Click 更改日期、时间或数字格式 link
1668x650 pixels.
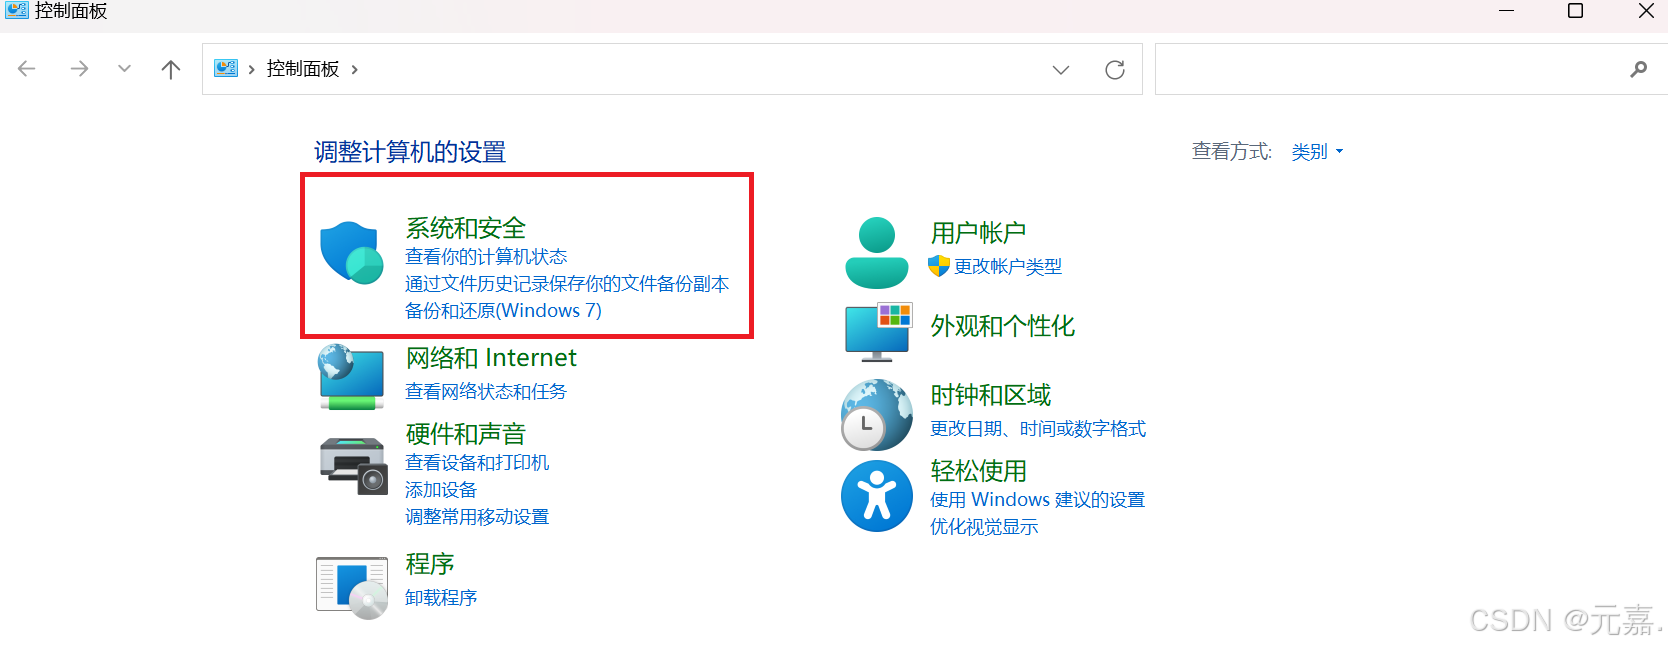(1038, 429)
